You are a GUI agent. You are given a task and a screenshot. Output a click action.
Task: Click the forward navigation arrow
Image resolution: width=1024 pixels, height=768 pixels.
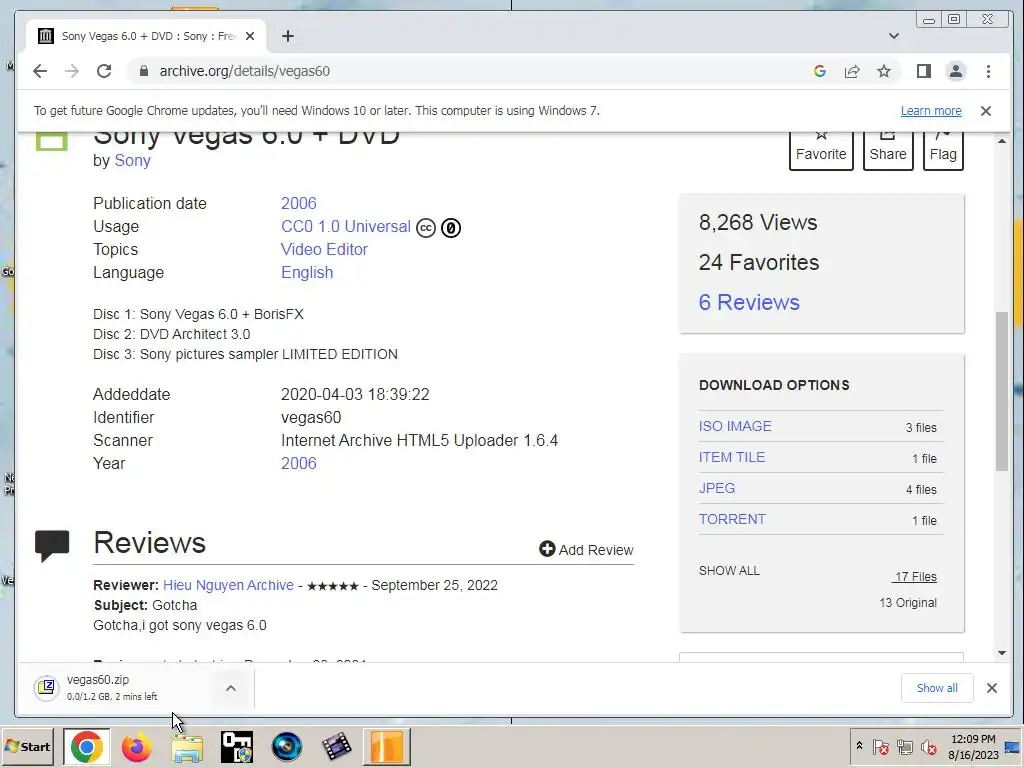click(72, 71)
